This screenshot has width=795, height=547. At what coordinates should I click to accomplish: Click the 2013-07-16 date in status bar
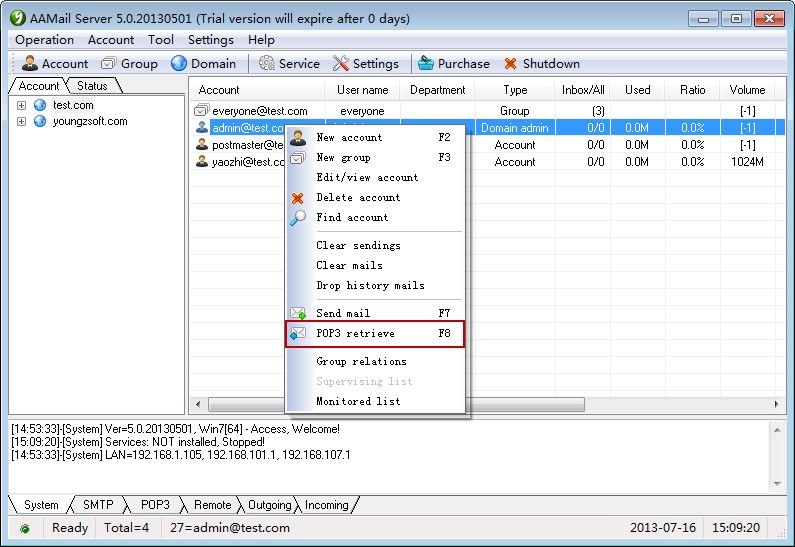pos(663,528)
